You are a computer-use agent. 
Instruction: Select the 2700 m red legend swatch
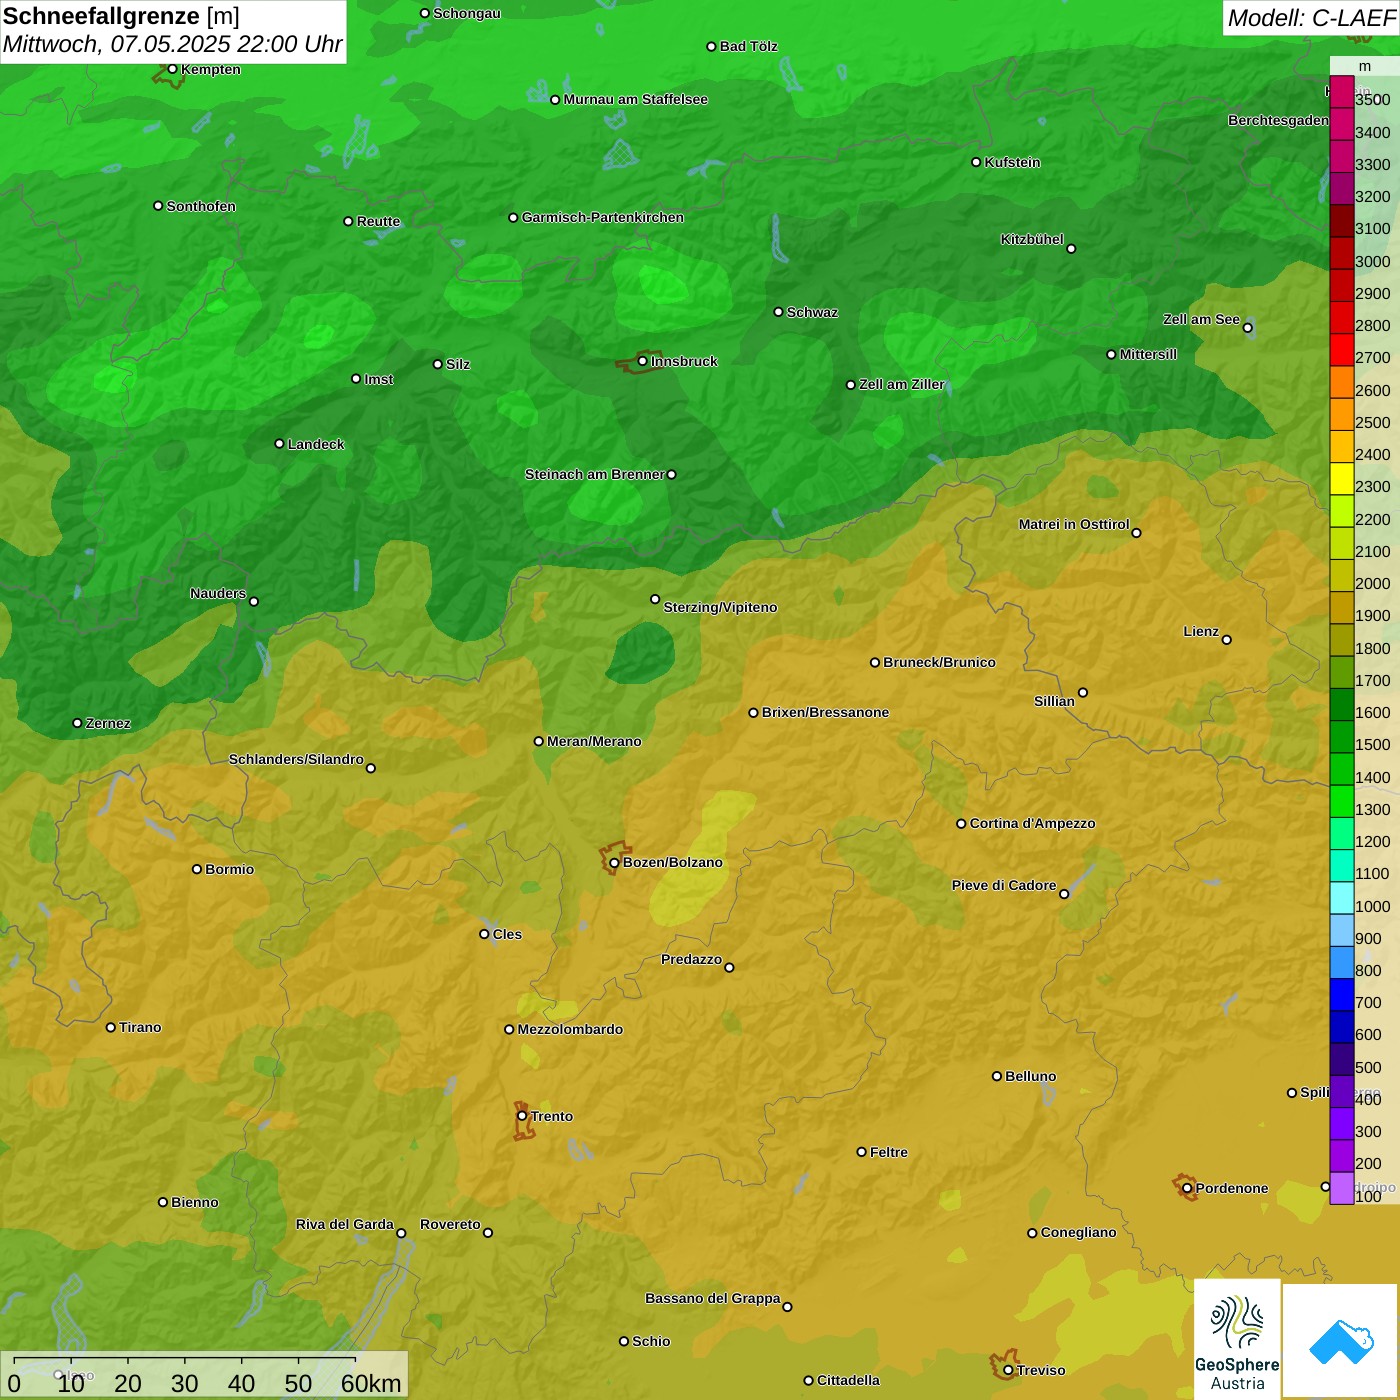coord(1342,350)
